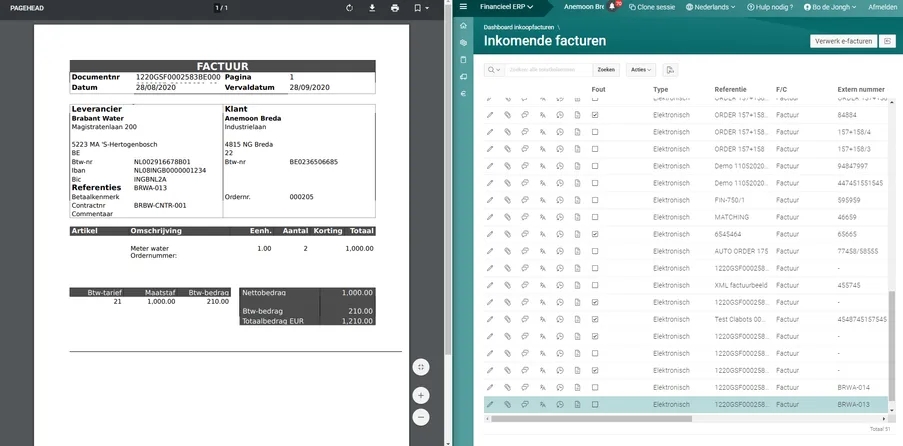This screenshot has height=446, width=903.
Task: Click the search field for all text columns
Action: click(x=548, y=70)
